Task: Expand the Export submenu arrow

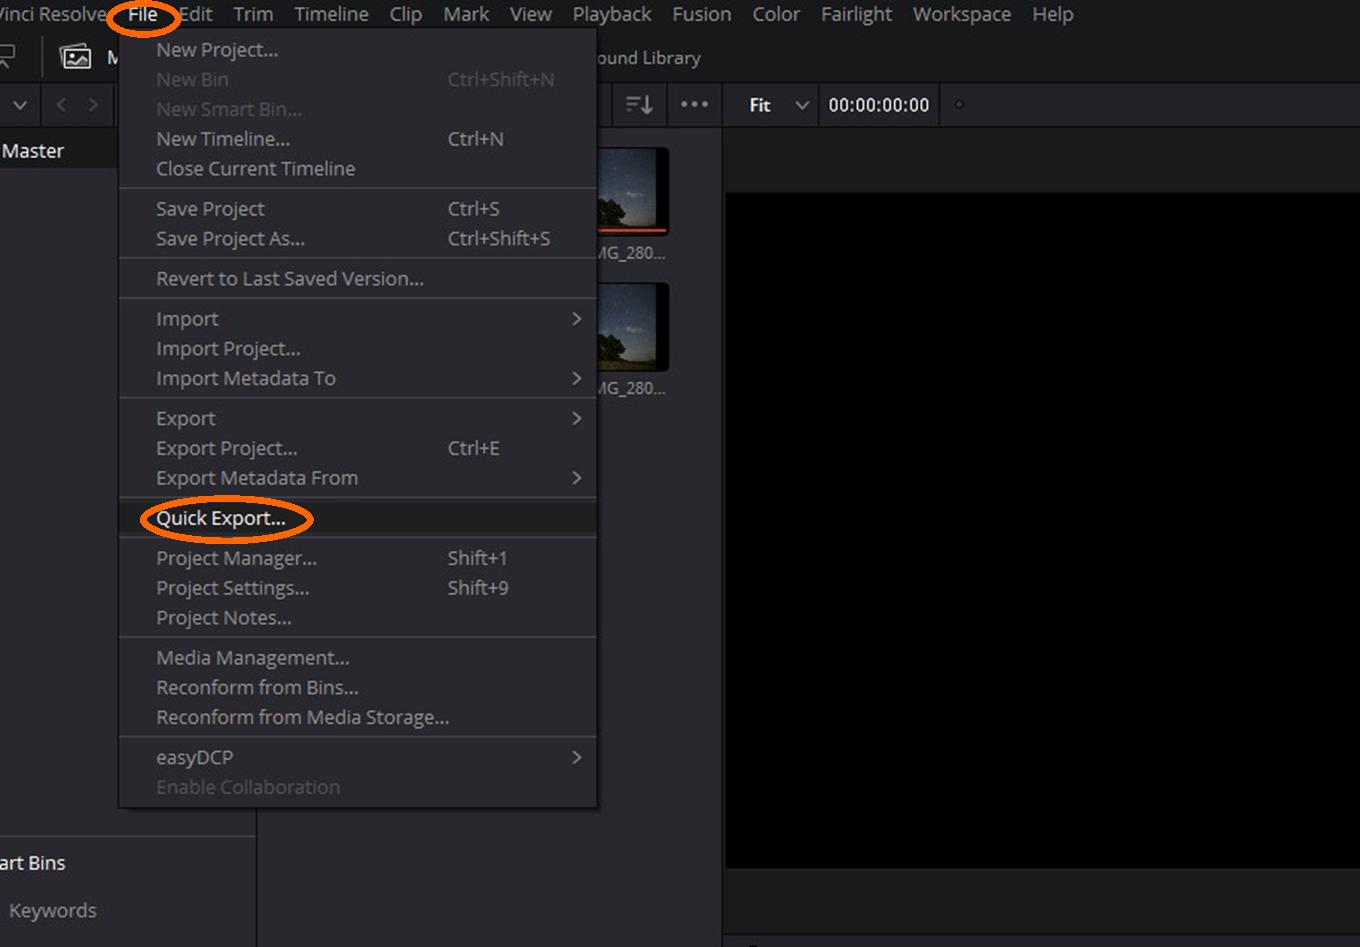Action: (x=576, y=418)
